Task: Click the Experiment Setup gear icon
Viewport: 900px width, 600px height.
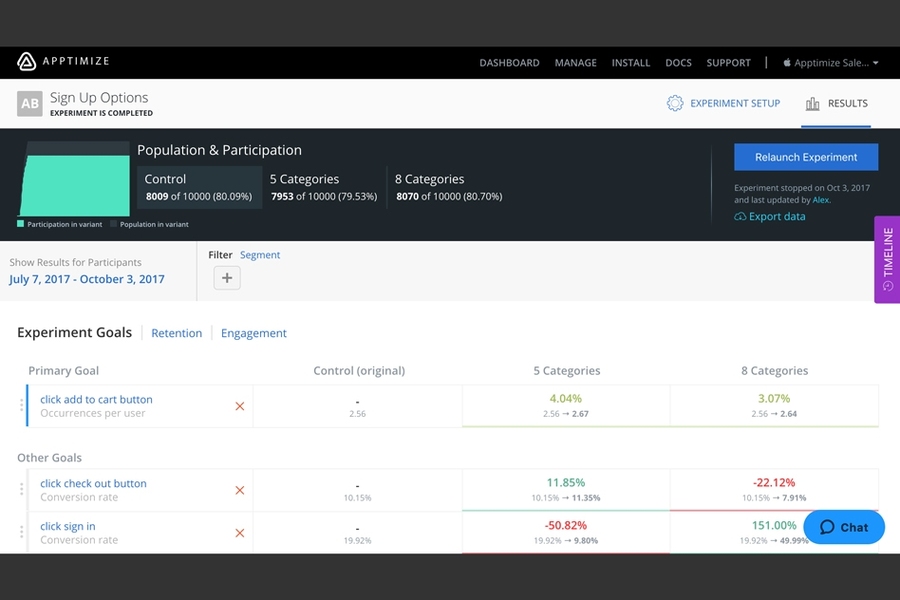Action: [675, 103]
